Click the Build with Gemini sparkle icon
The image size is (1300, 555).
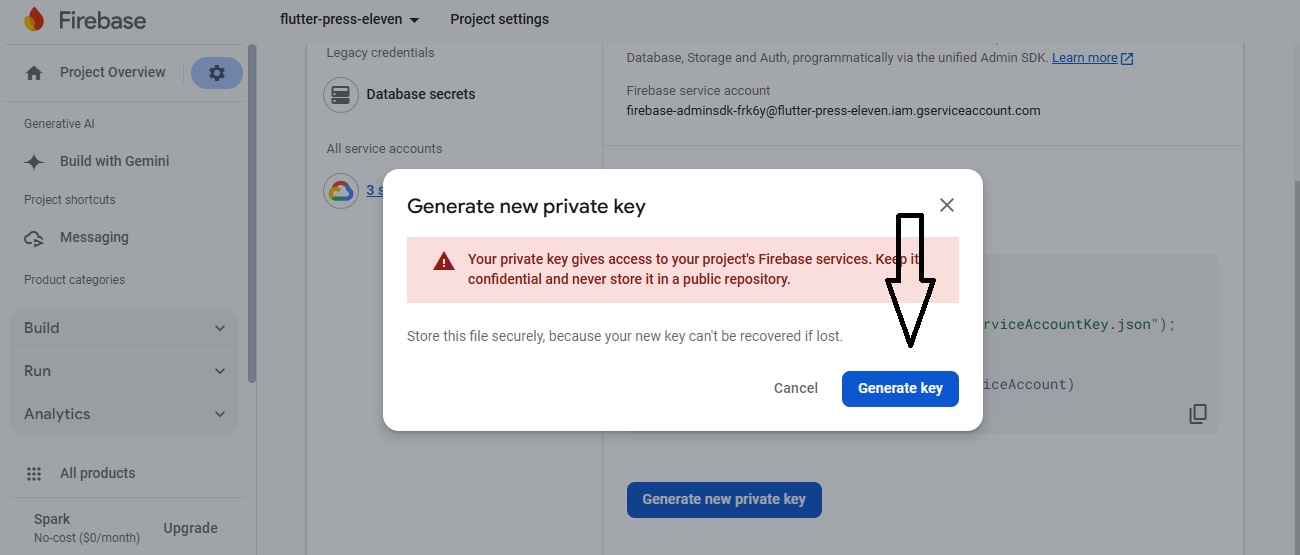pos(34,161)
